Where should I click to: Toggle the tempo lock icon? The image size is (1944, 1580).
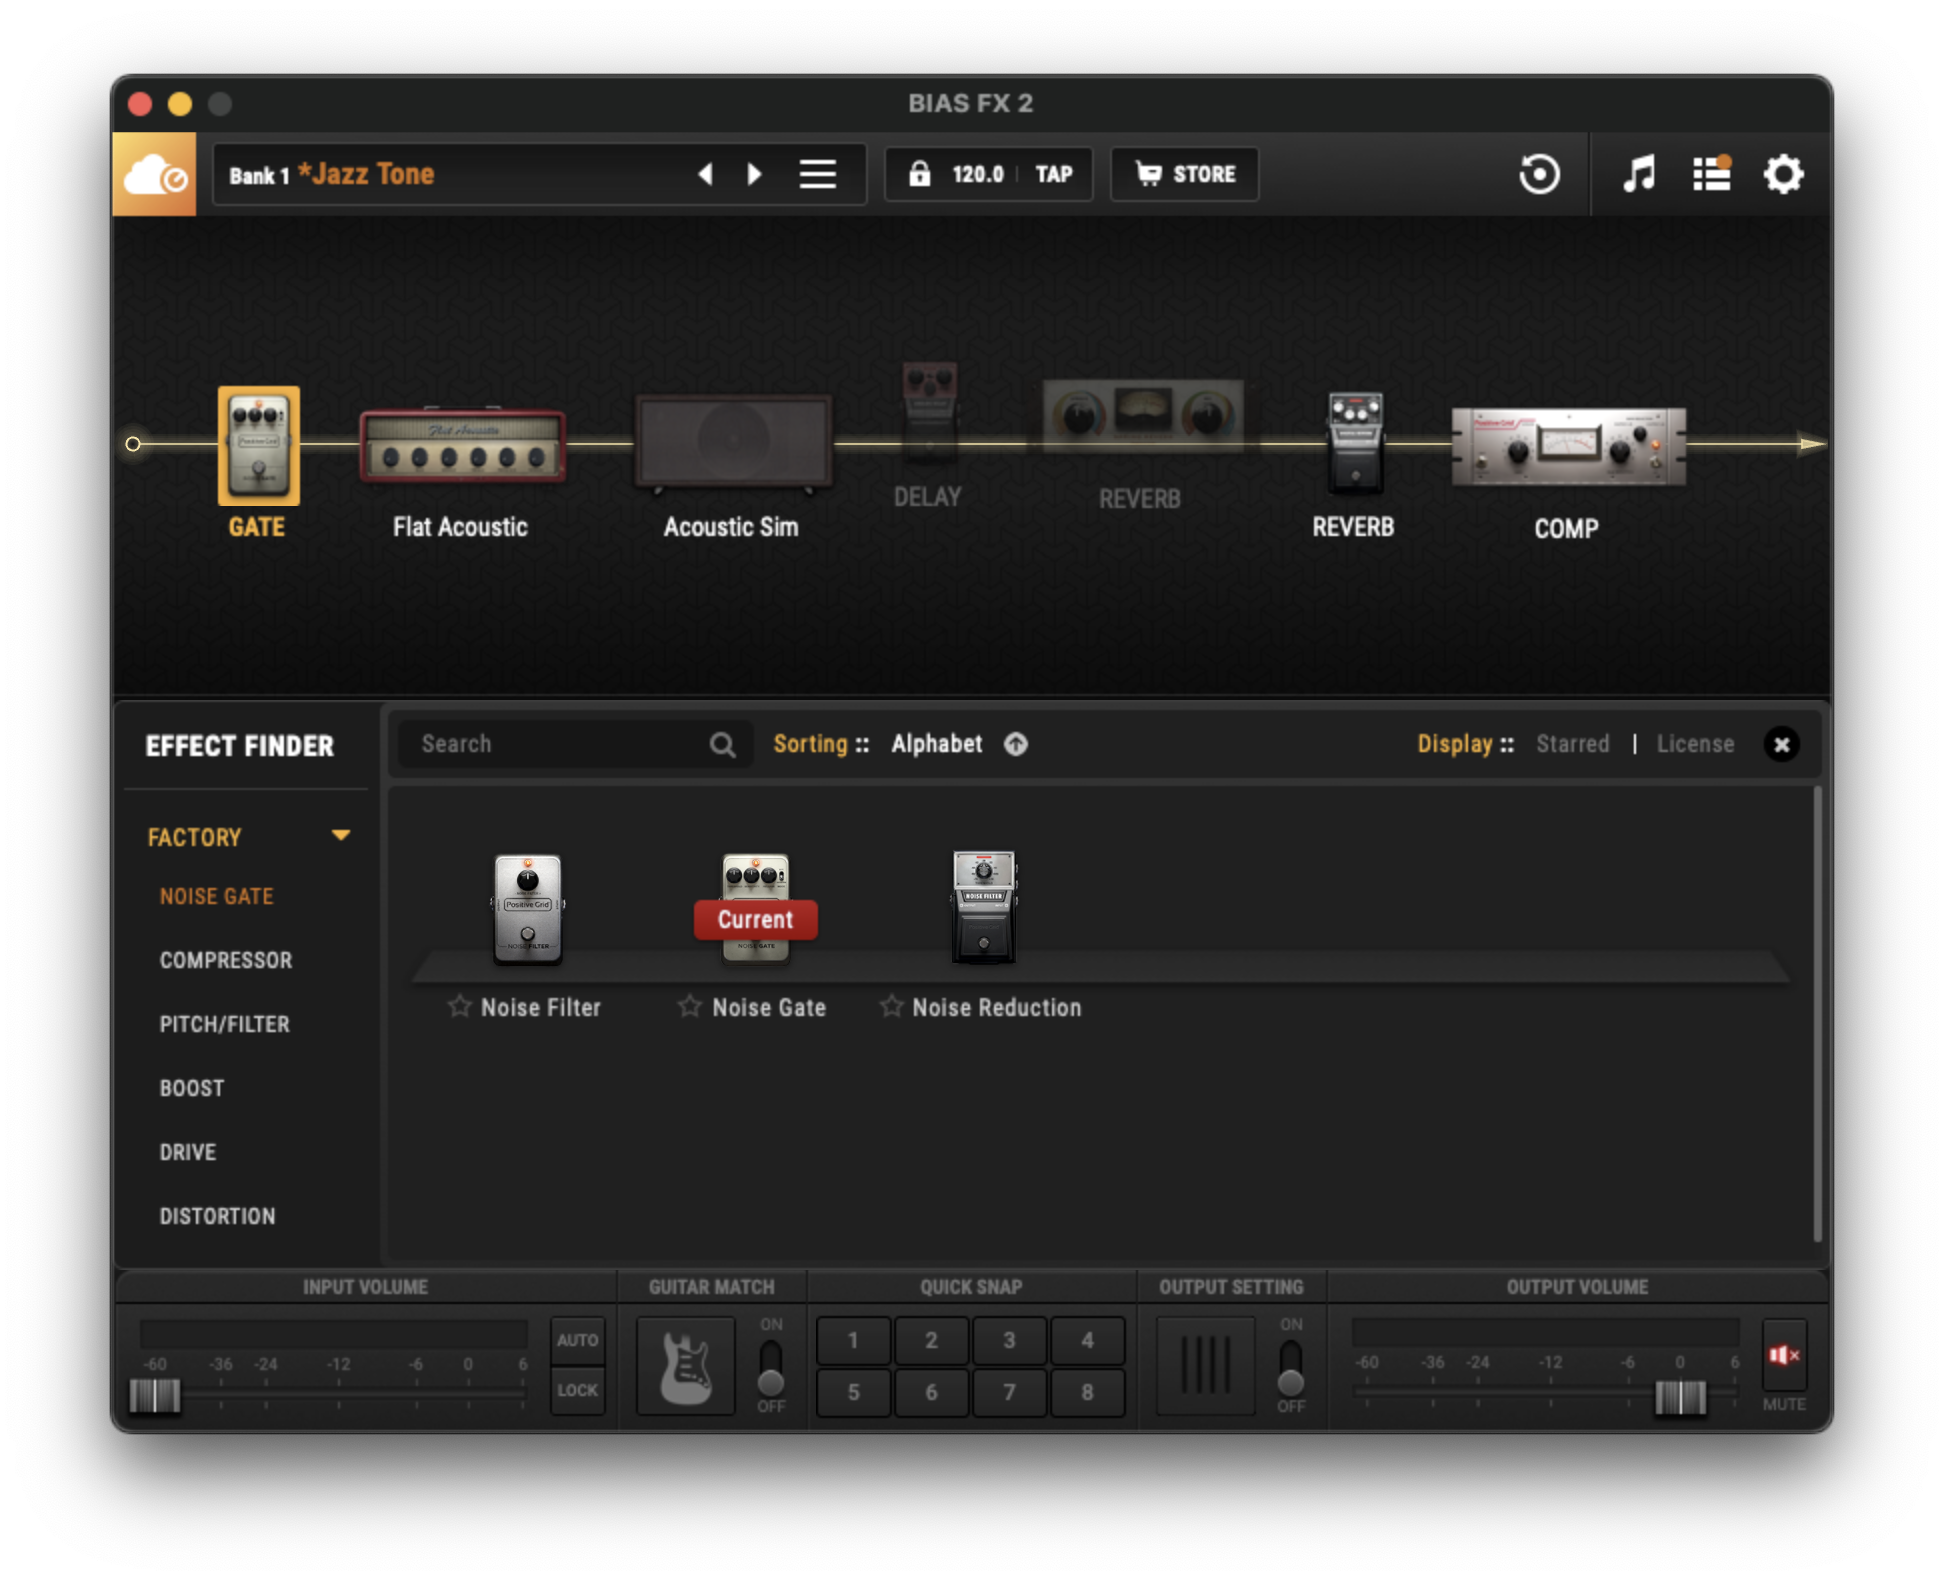tap(919, 174)
